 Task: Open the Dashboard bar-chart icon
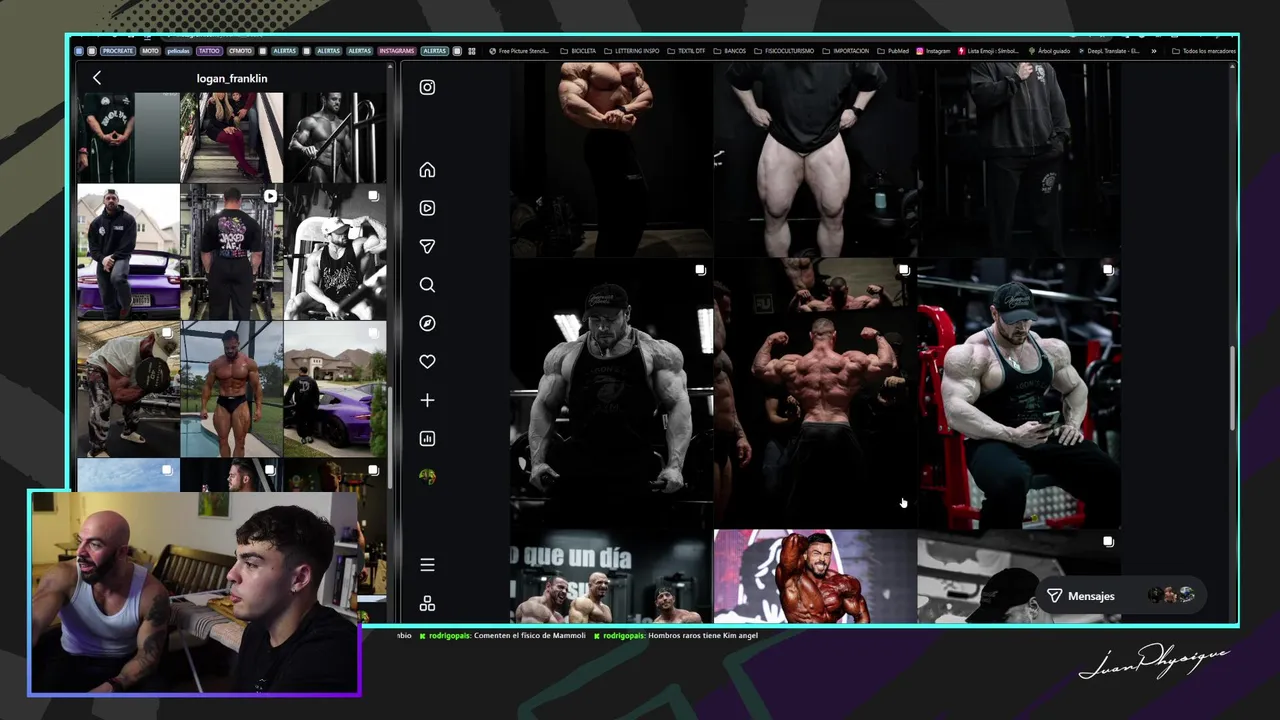point(427,438)
